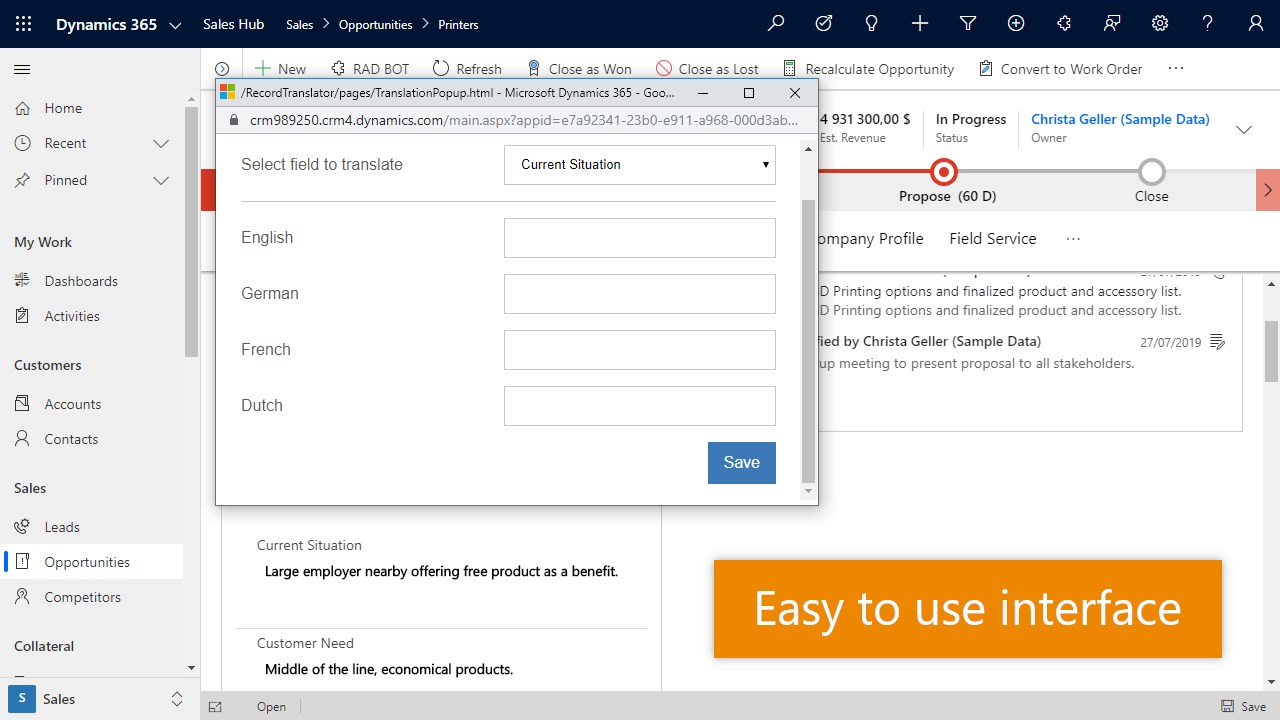Select the Close stage circle
Screen dimensions: 1280x720
pyautogui.click(x=1151, y=172)
